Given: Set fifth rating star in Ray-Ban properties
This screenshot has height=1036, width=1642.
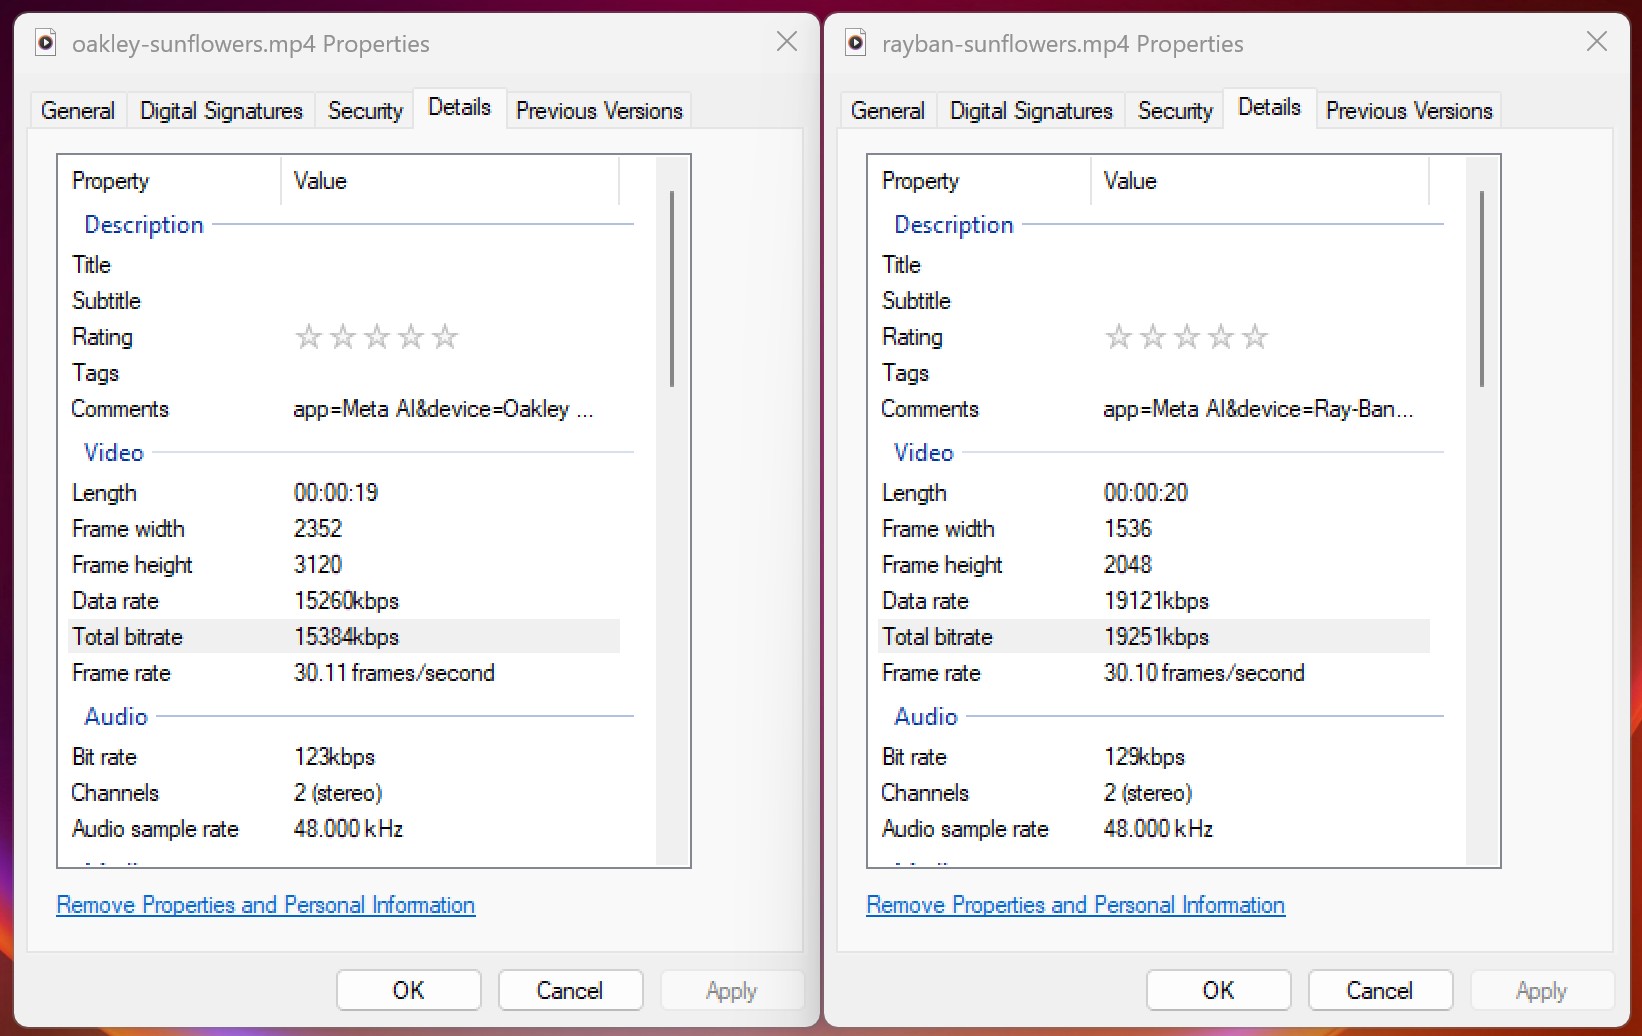Looking at the screenshot, I should [1255, 337].
